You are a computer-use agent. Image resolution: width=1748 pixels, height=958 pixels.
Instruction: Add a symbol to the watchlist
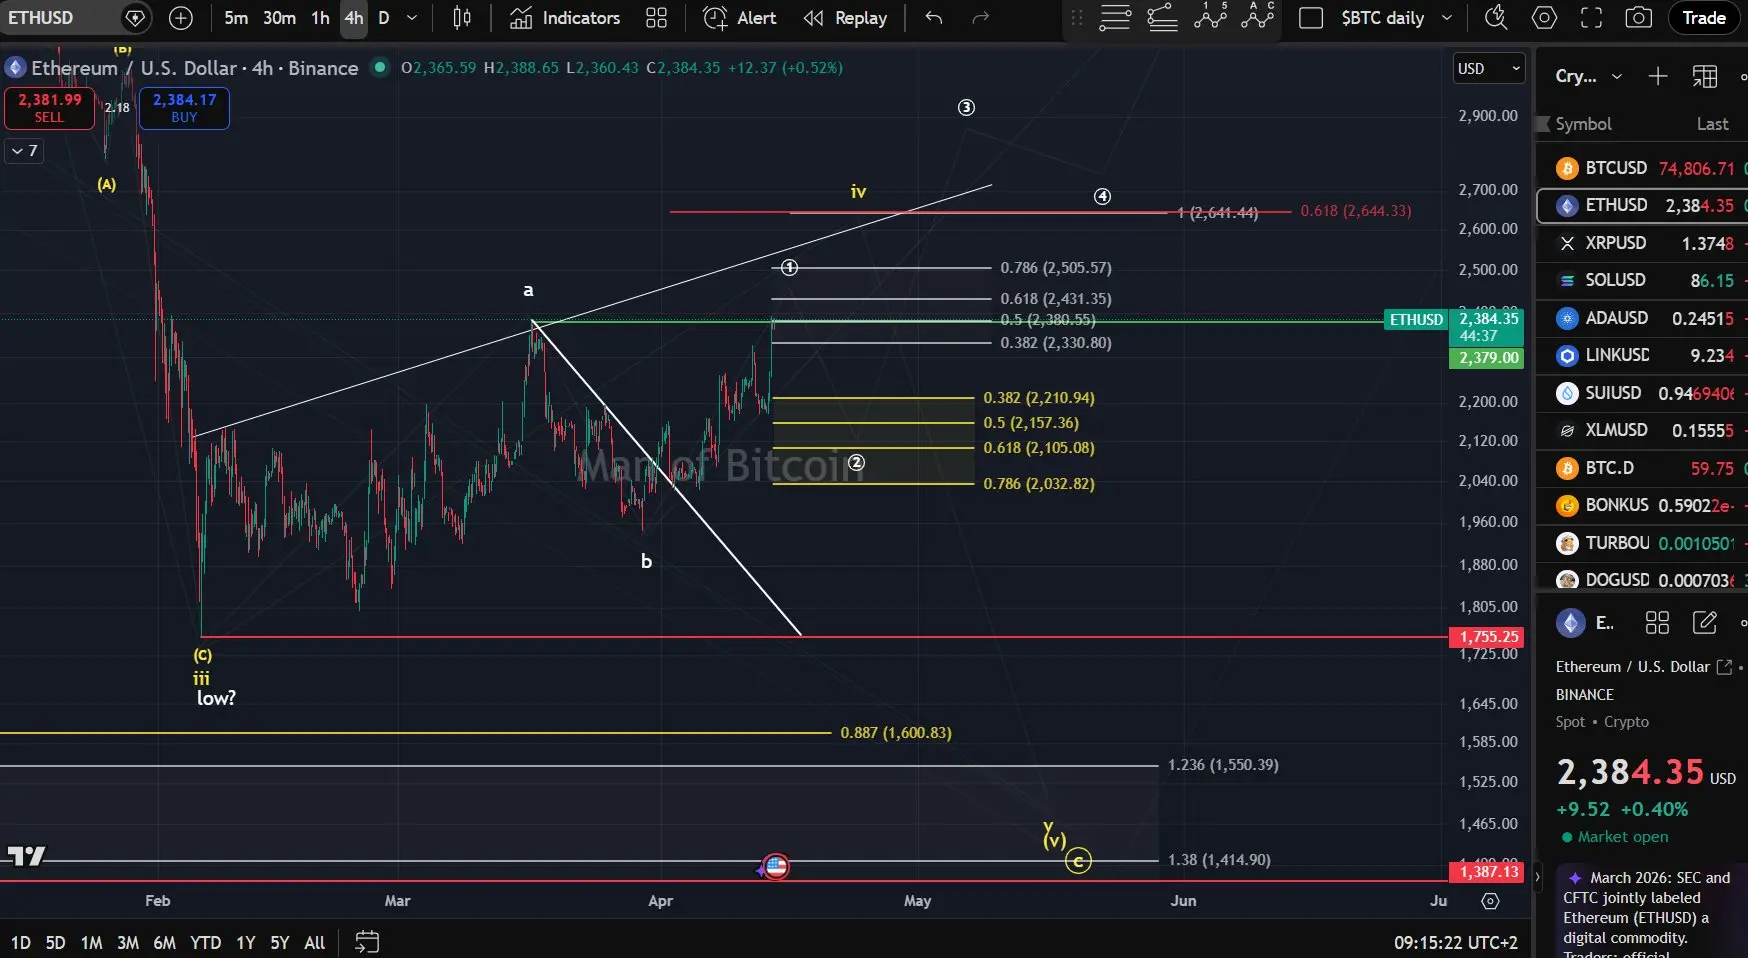click(1657, 76)
